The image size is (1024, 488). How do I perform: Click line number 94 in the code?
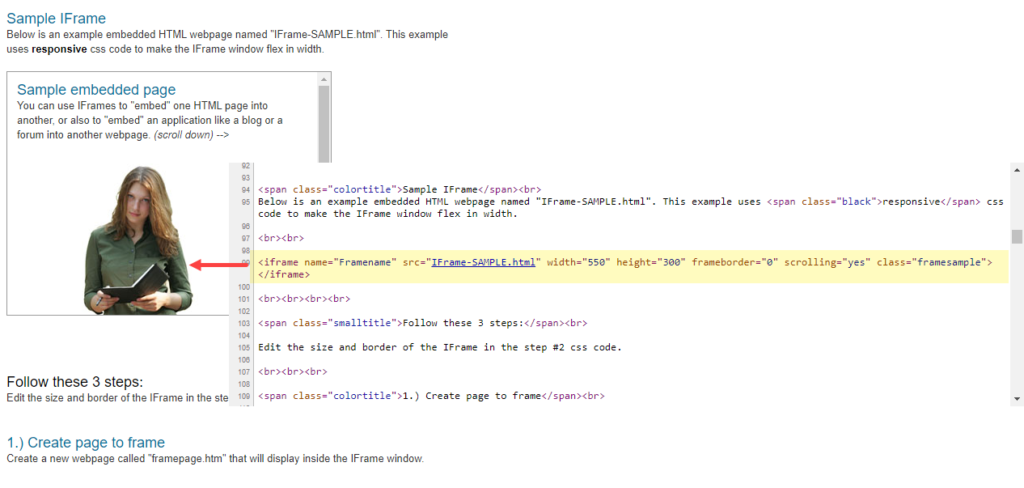[246, 189]
